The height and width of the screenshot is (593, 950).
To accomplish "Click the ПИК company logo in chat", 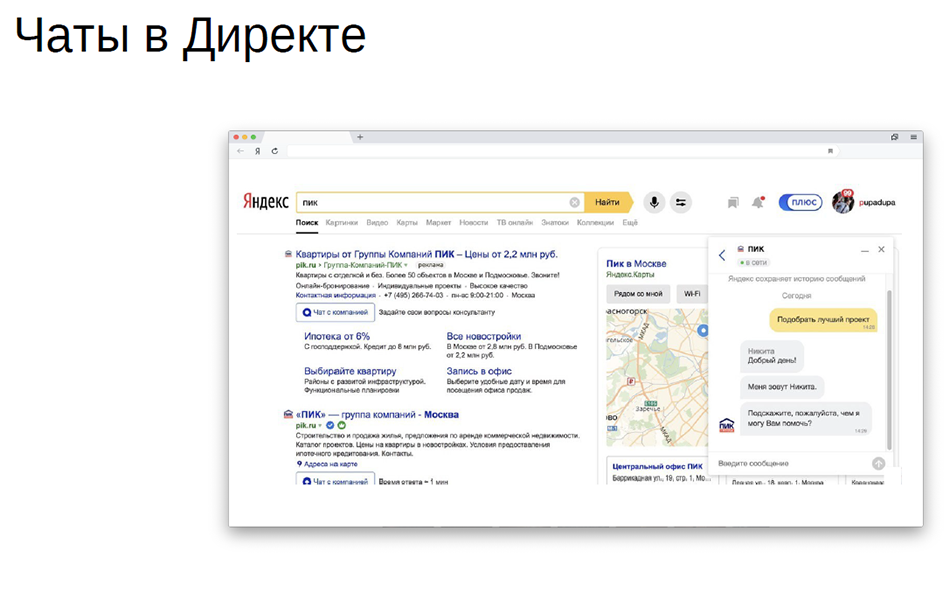I will pos(726,425).
